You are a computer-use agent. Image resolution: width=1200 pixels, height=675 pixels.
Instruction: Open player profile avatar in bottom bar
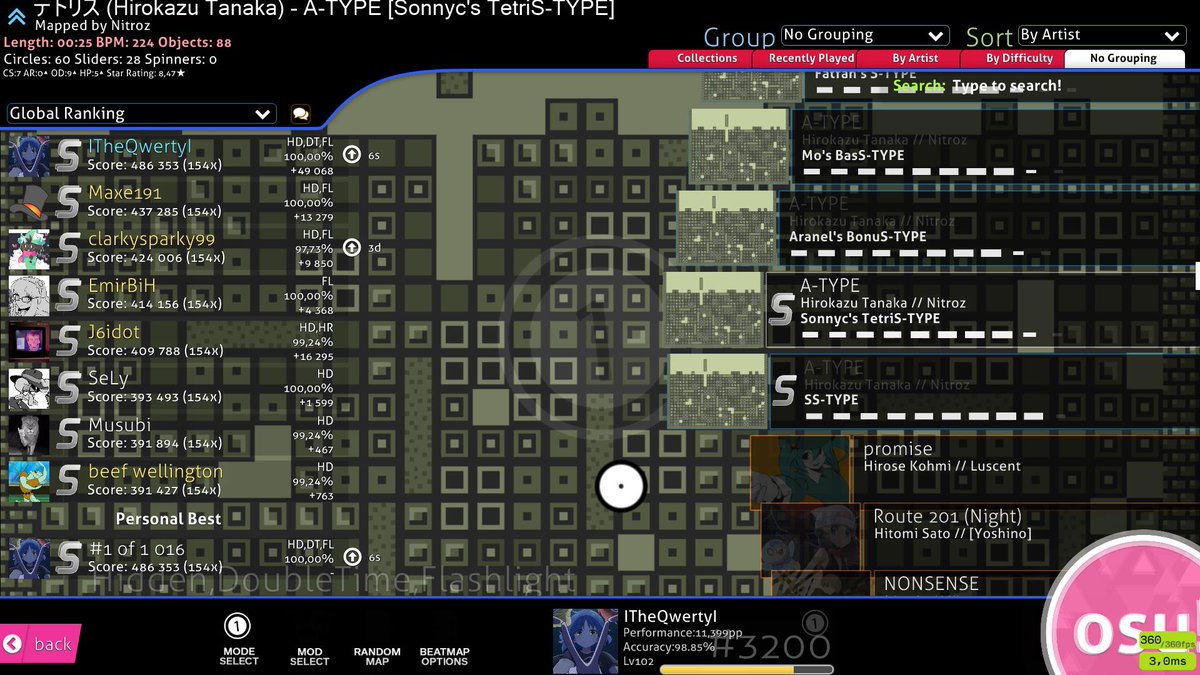(x=585, y=640)
